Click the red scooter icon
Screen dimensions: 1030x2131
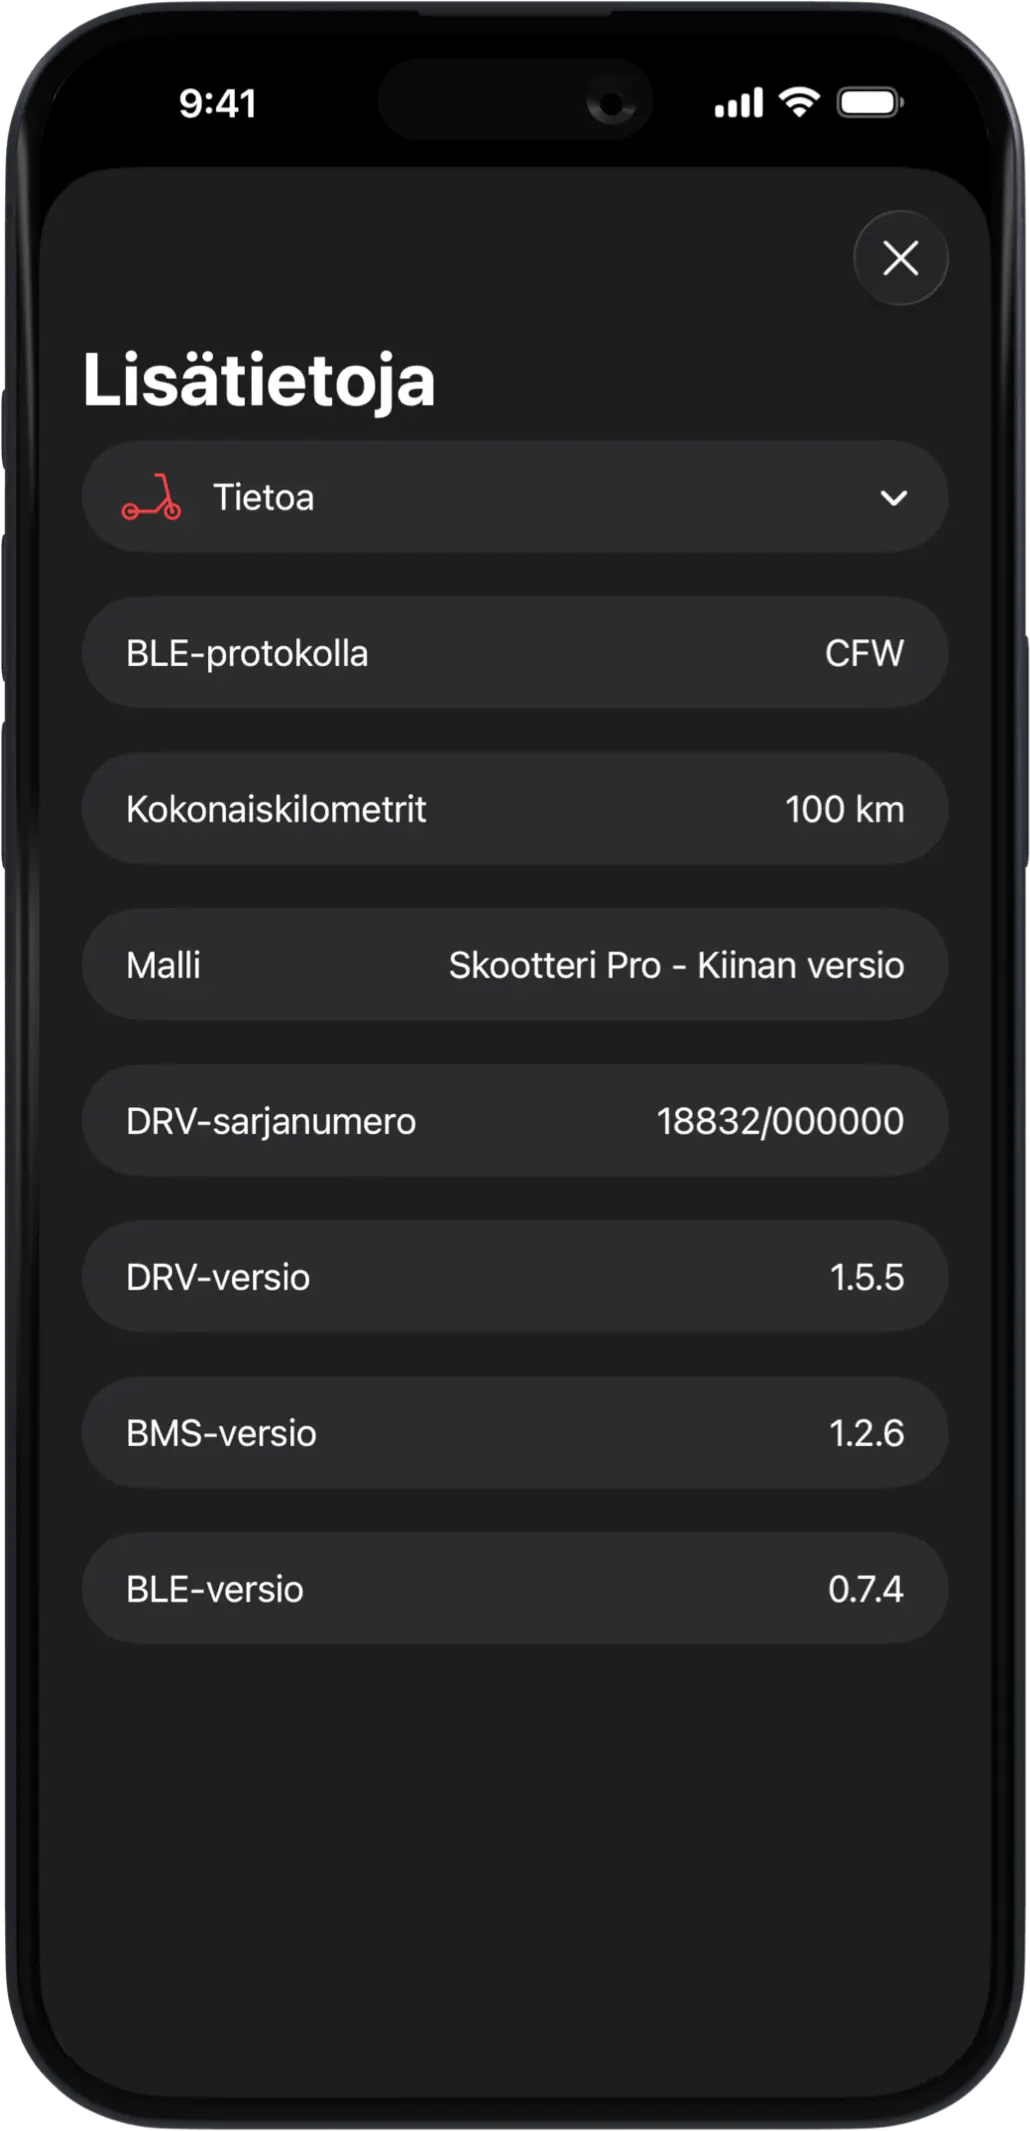(152, 498)
